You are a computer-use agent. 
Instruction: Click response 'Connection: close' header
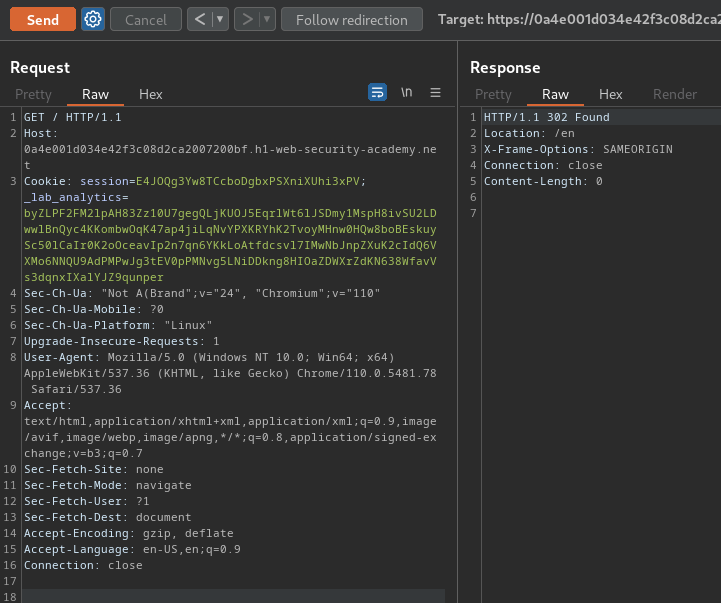pyautogui.click(x=543, y=165)
